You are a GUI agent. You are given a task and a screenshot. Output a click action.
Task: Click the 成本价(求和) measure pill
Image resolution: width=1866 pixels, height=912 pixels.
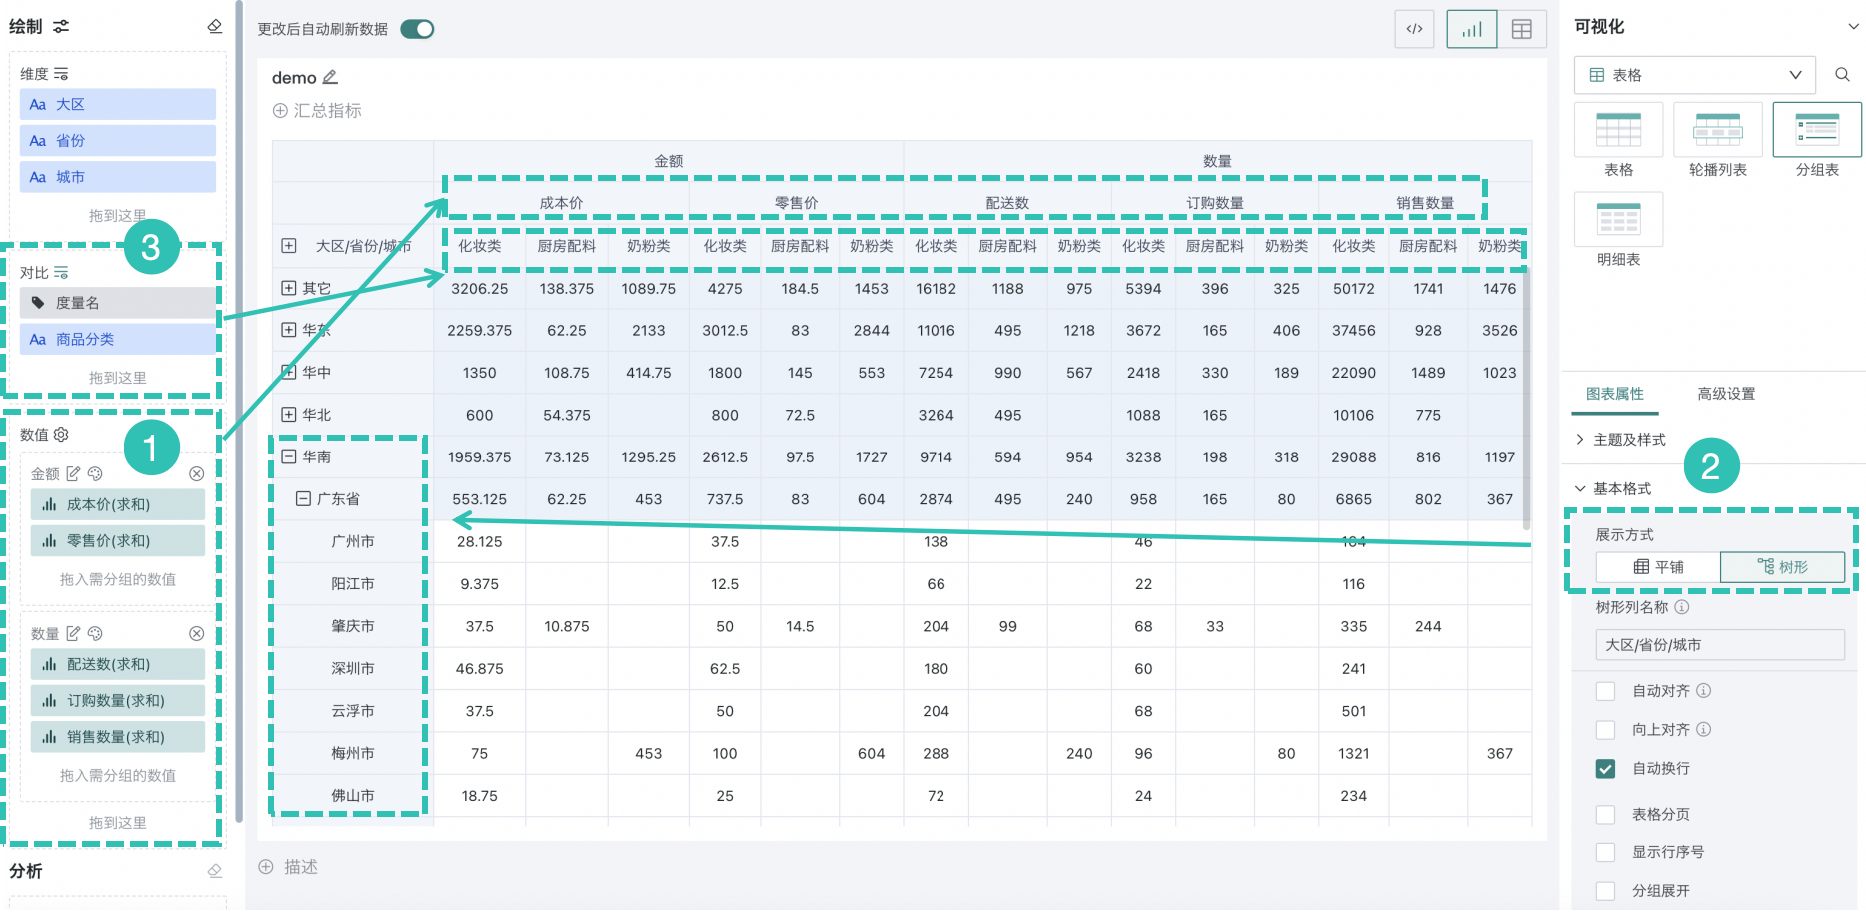(118, 505)
